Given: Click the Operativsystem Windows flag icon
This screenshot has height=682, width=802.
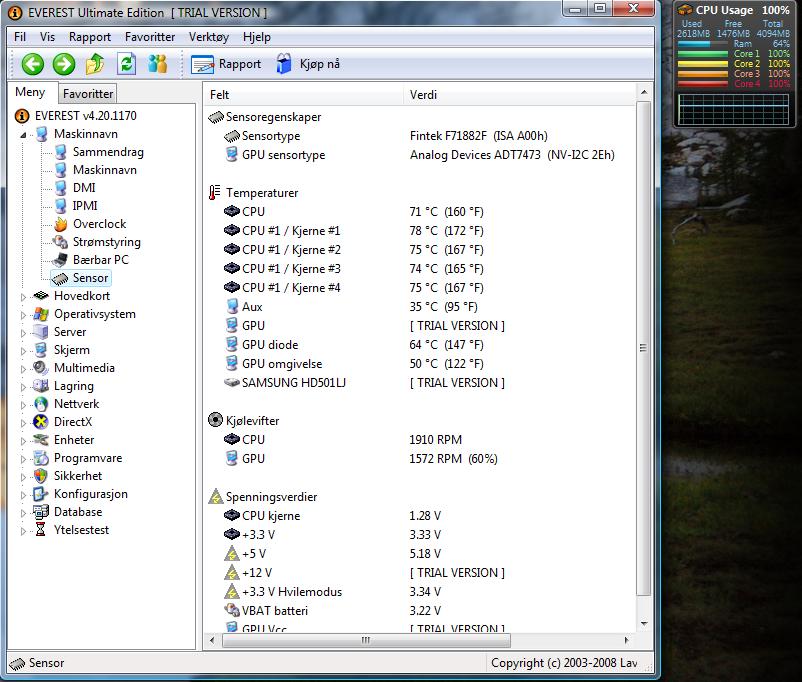Looking at the screenshot, I should pyautogui.click(x=40, y=314).
